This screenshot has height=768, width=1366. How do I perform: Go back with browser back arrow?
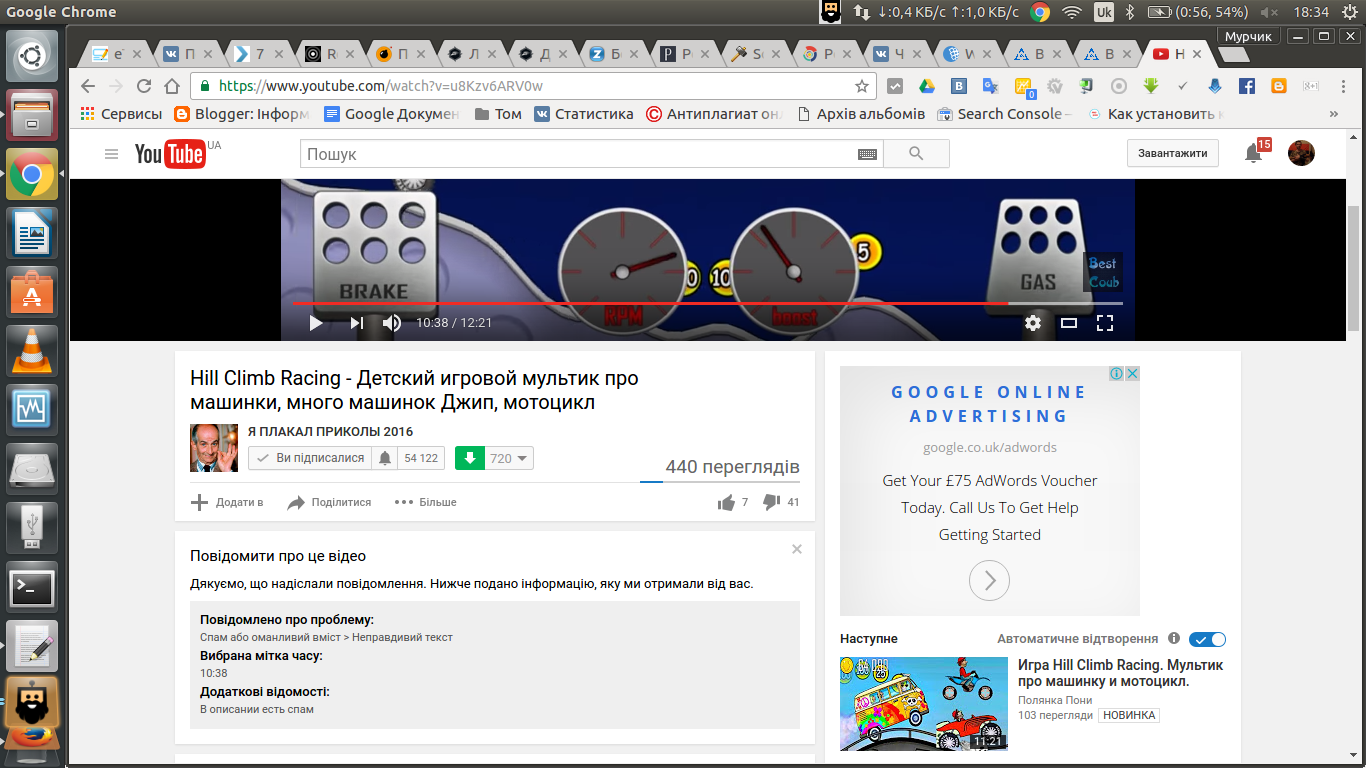click(88, 86)
